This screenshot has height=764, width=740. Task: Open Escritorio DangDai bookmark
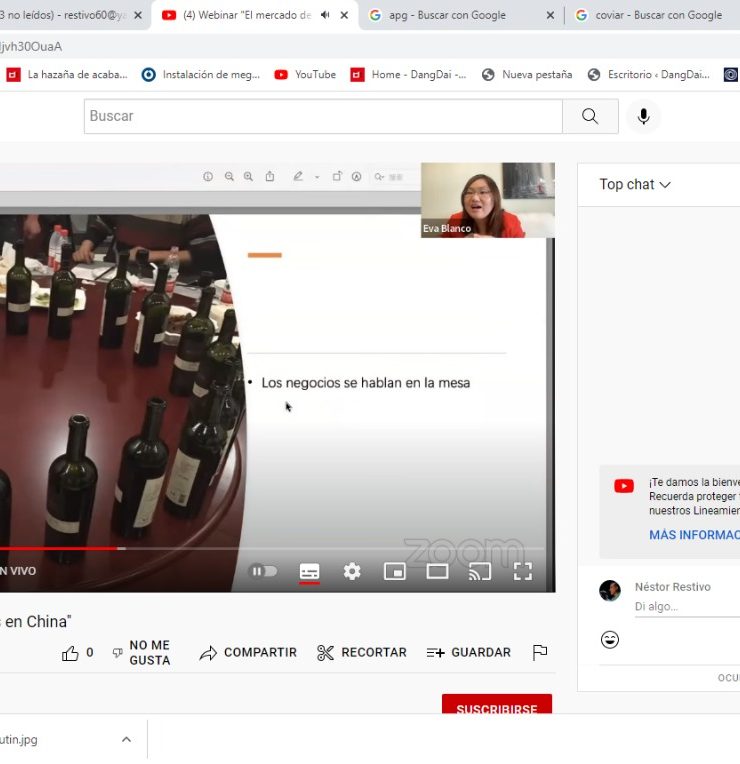[x=648, y=75]
